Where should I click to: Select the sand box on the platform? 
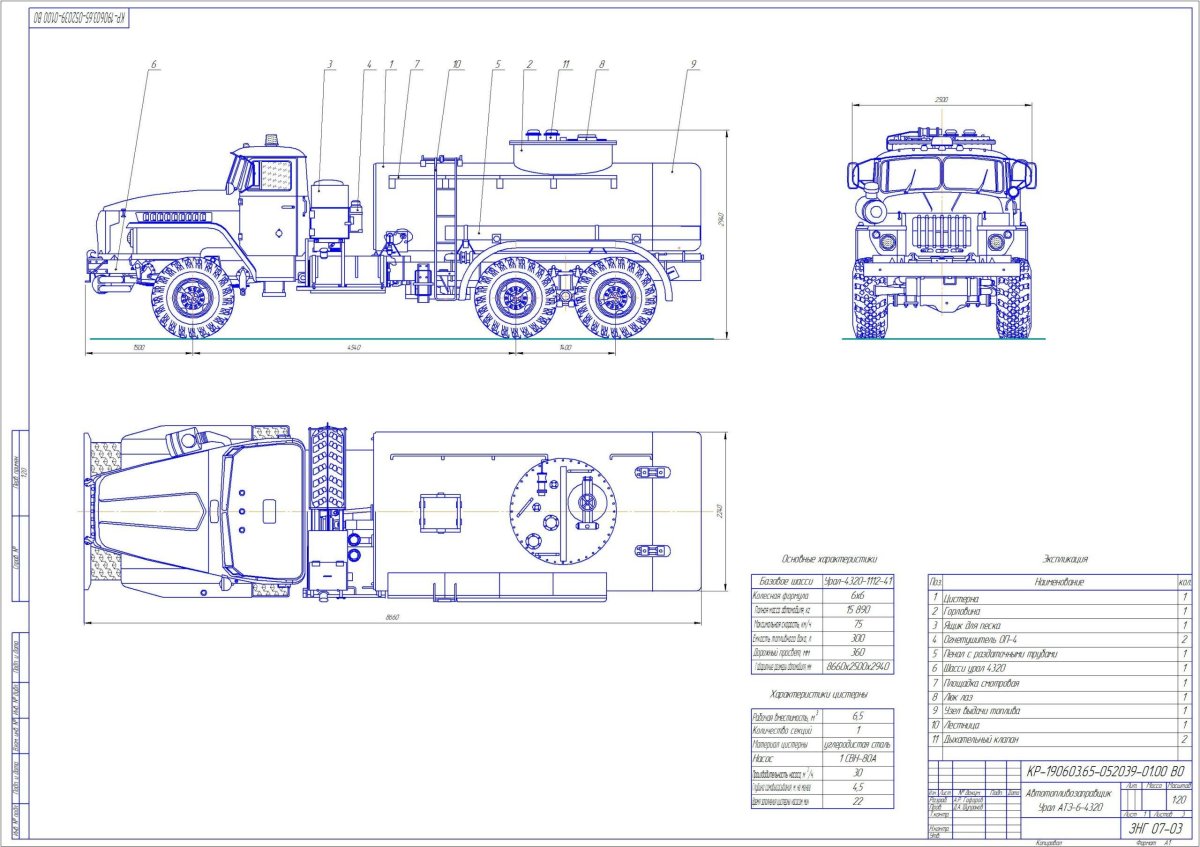tap(330, 210)
